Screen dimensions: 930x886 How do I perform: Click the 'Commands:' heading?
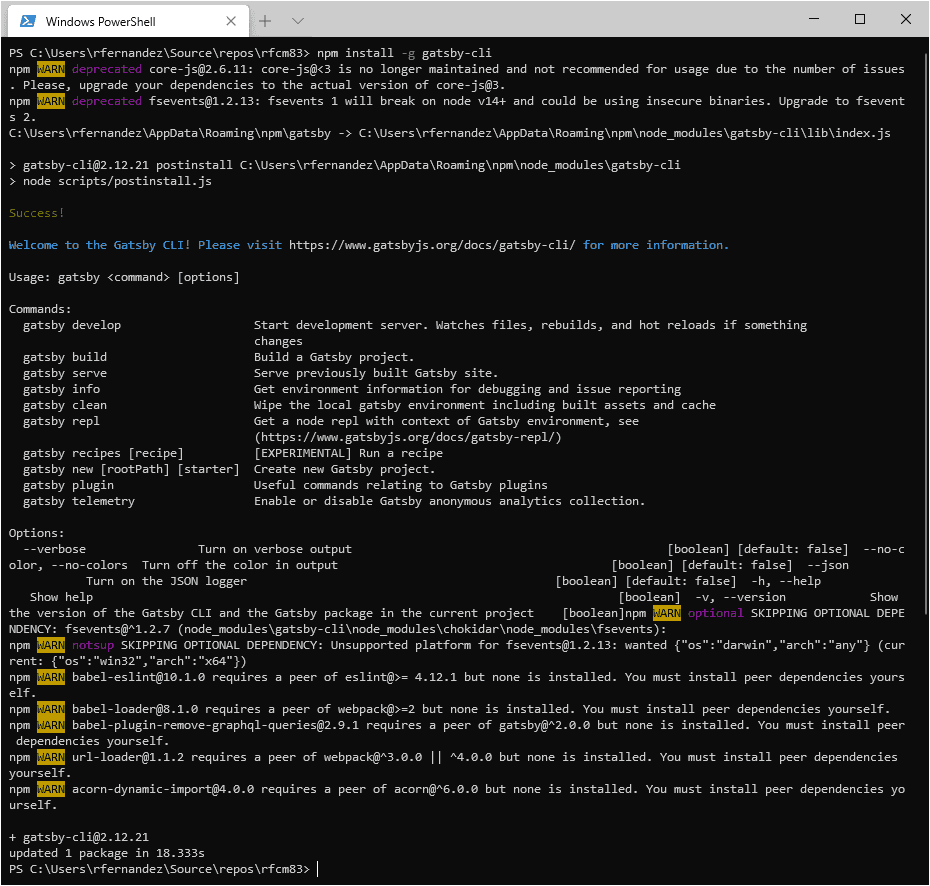pyautogui.click(x=40, y=309)
